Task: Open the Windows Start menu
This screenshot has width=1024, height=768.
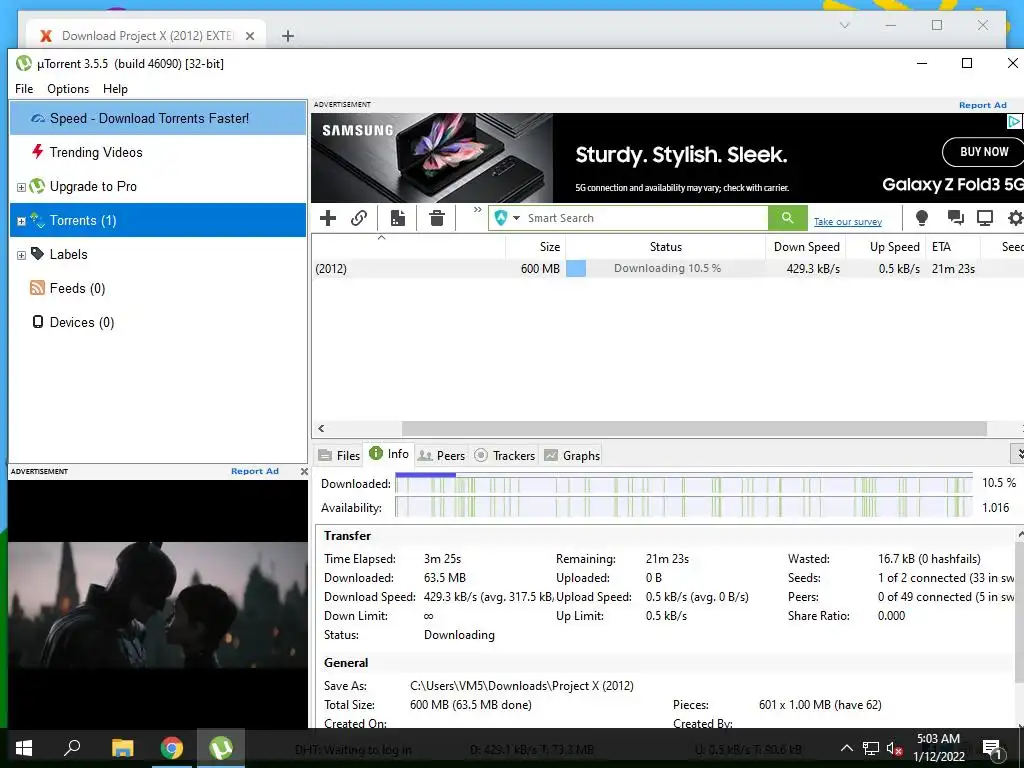Action: pyautogui.click(x=24, y=748)
